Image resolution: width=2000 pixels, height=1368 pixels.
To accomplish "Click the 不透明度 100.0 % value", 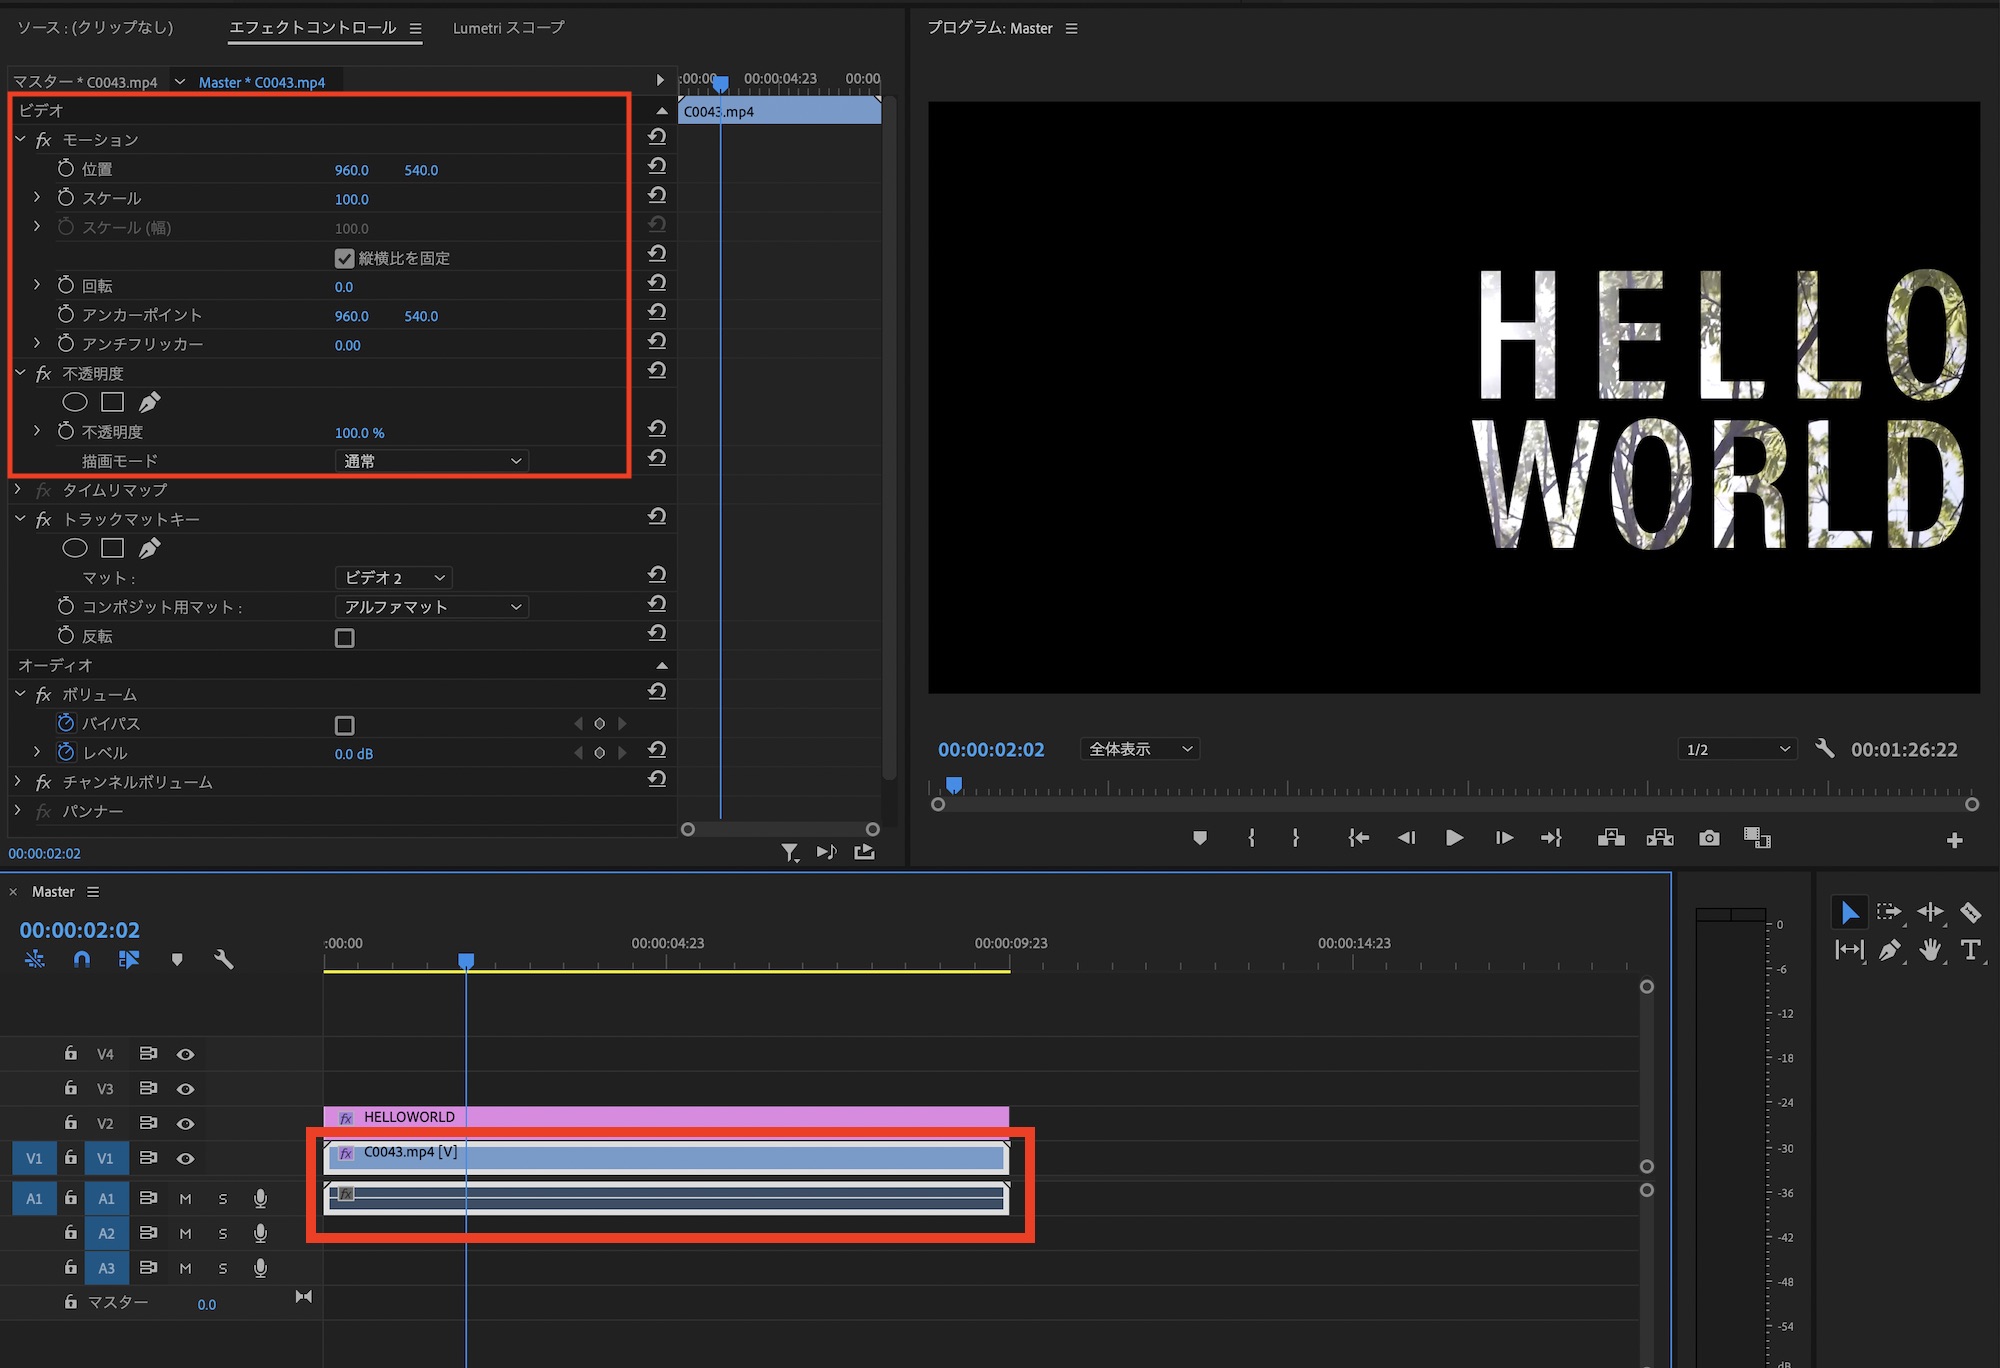I will [359, 433].
